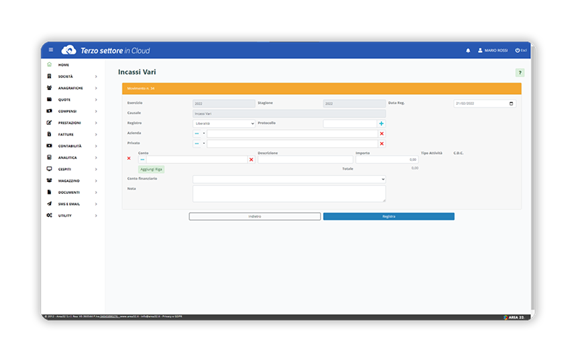Click the Aggiungi Riga button
The height and width of the screenshot is (362, 576).
pos(151,169)
